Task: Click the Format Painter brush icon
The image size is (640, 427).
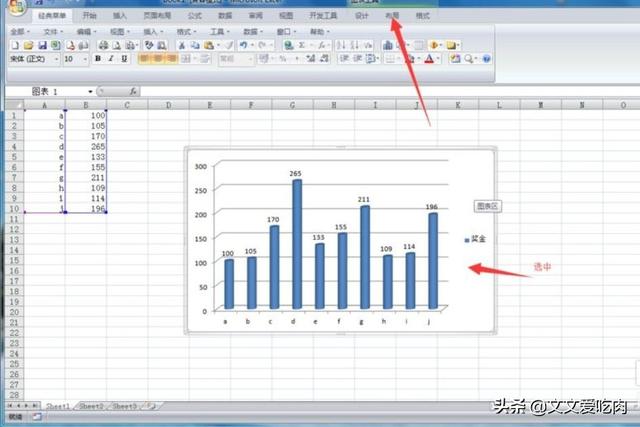Action: (x=229, y=45)
